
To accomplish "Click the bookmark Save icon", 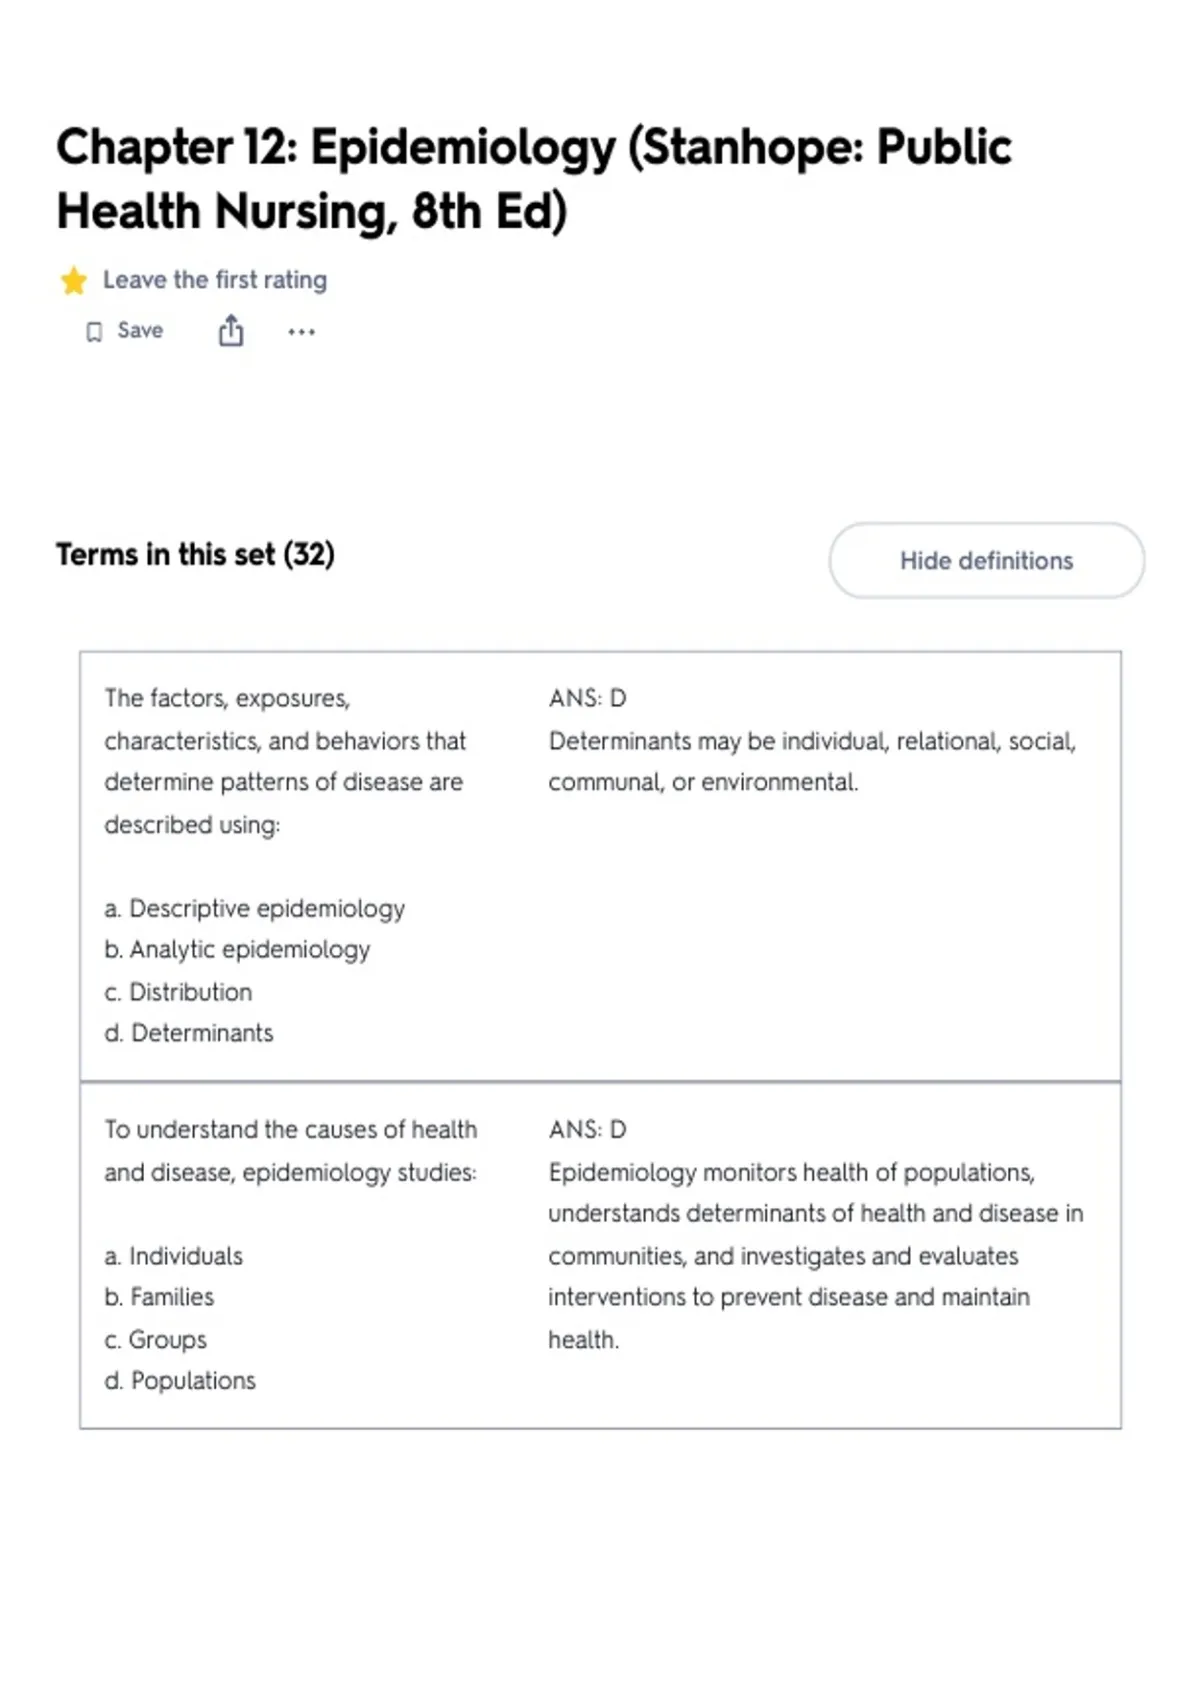I will pyautogui.click(x=94, y=332).
